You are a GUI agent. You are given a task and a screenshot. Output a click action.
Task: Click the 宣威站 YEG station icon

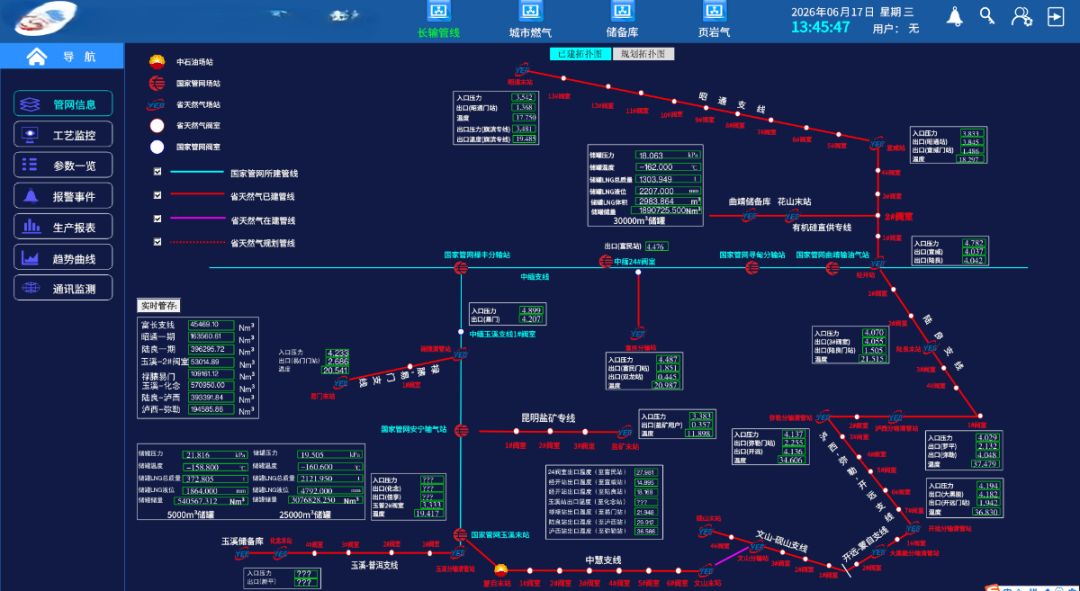(x=877, y=143)
